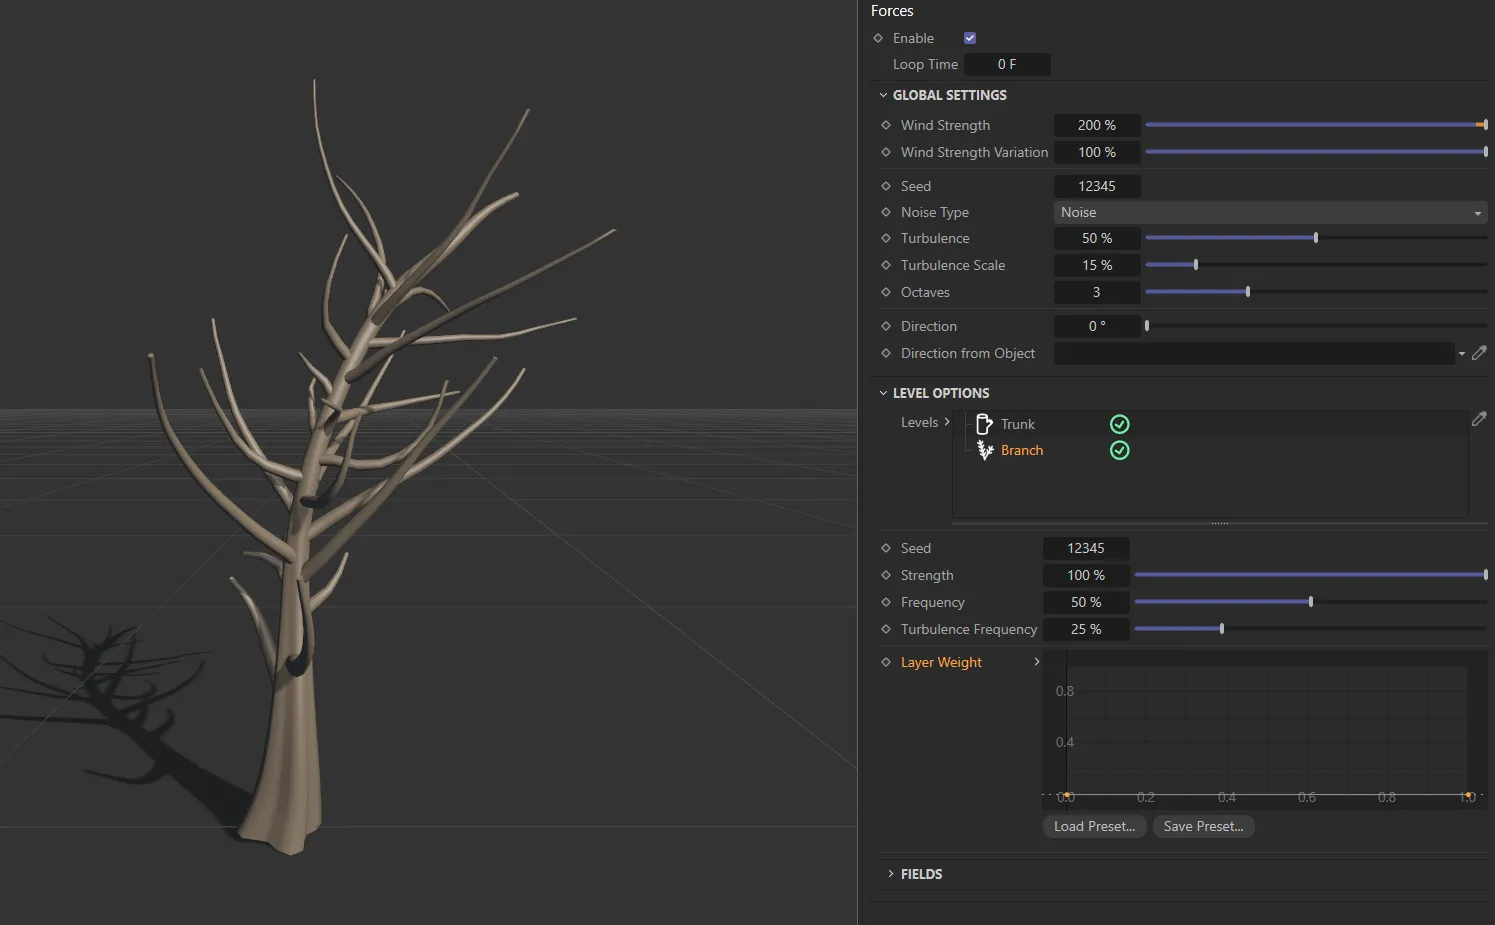Expand the FIELDS section

[x=891, y=874]
